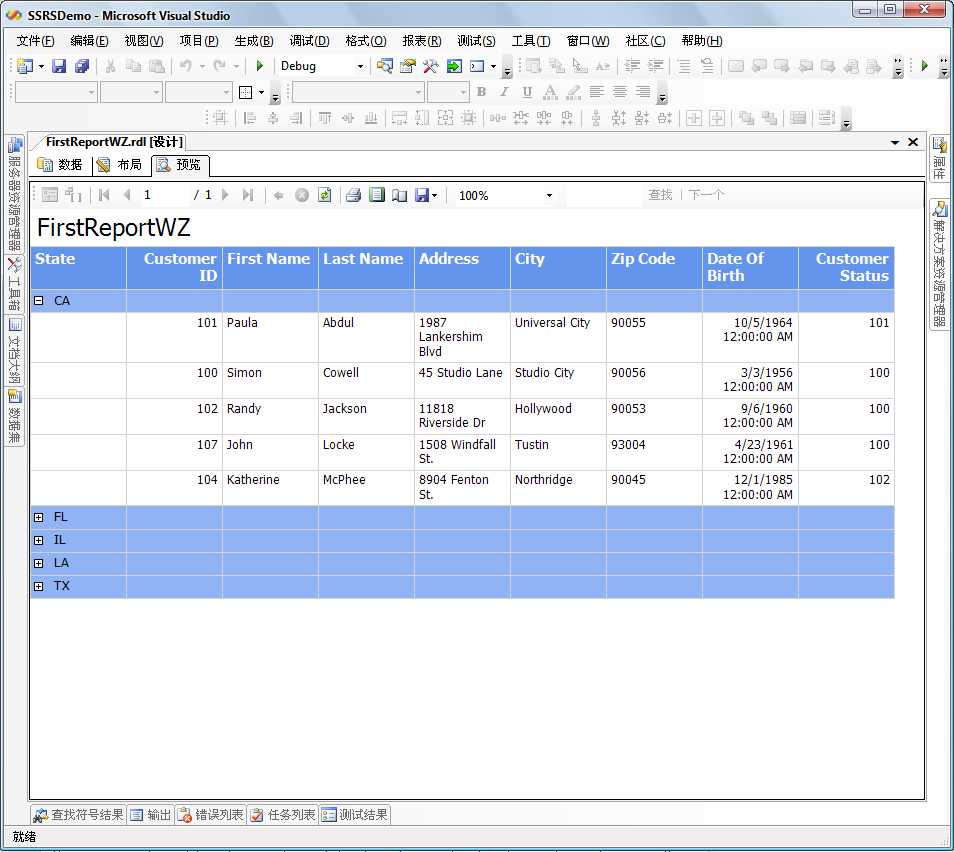This screenshot has width=954, height=852.
Task: Click the report search text box
Action: (x=603, y=195)
